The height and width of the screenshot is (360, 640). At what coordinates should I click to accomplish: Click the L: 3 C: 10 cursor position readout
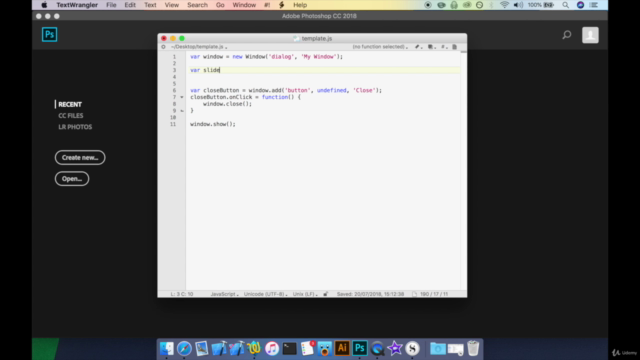[x=182, y=294]
